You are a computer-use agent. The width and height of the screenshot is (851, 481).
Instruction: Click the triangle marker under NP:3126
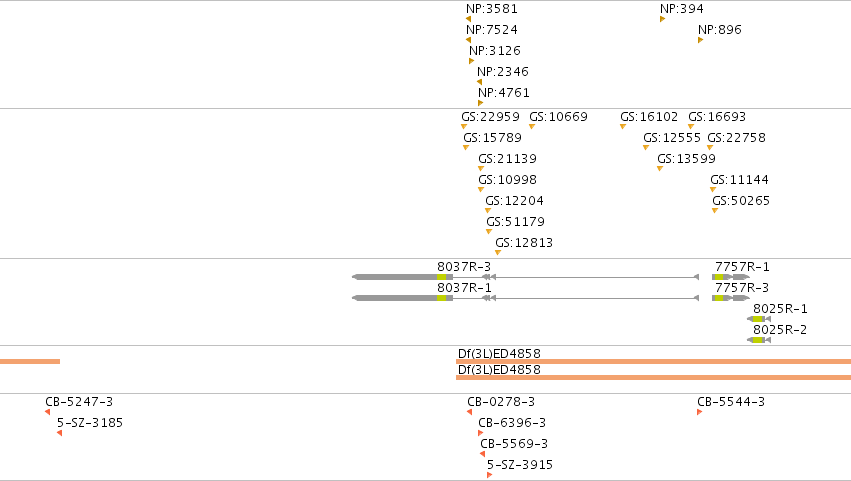coord(472,61)
